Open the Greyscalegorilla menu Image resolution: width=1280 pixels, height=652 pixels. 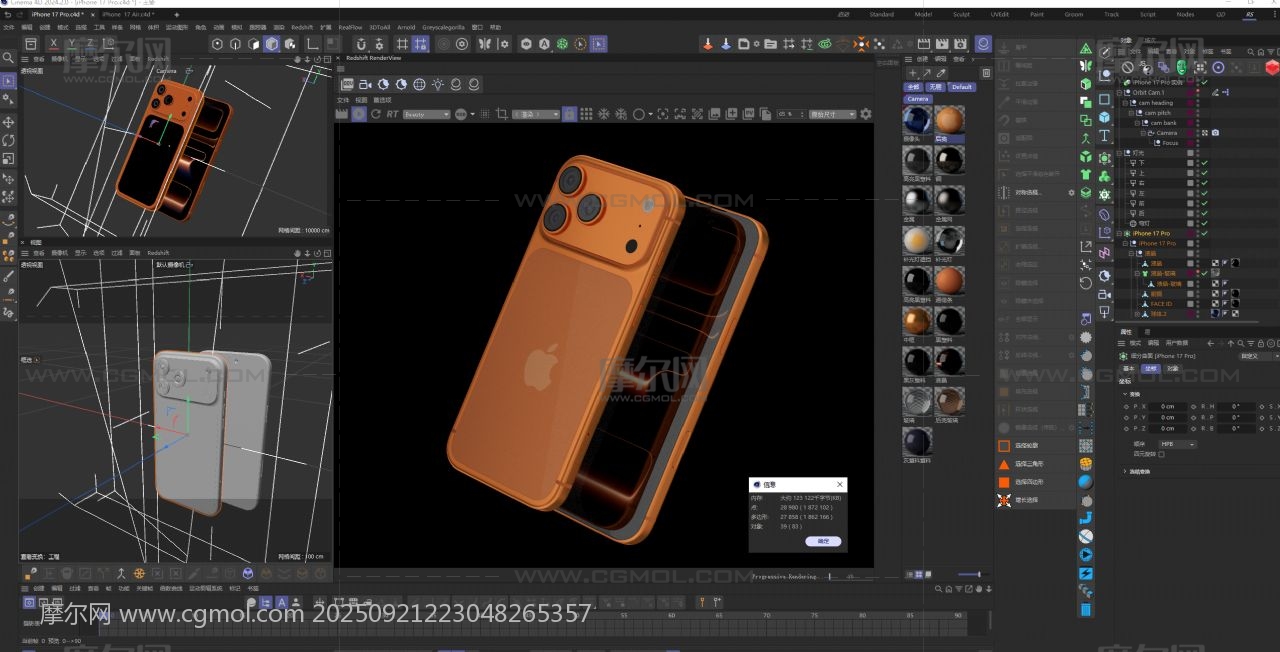(443, 27)
